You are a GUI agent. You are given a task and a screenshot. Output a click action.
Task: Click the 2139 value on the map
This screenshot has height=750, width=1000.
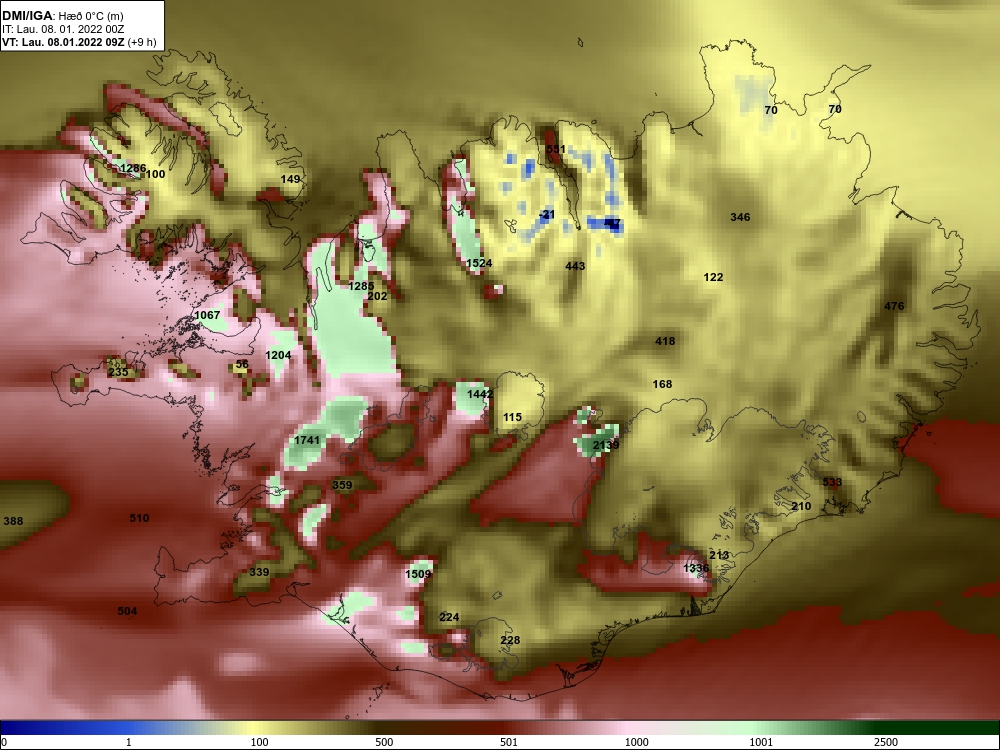pyautogui.click(x=606, y=445)
